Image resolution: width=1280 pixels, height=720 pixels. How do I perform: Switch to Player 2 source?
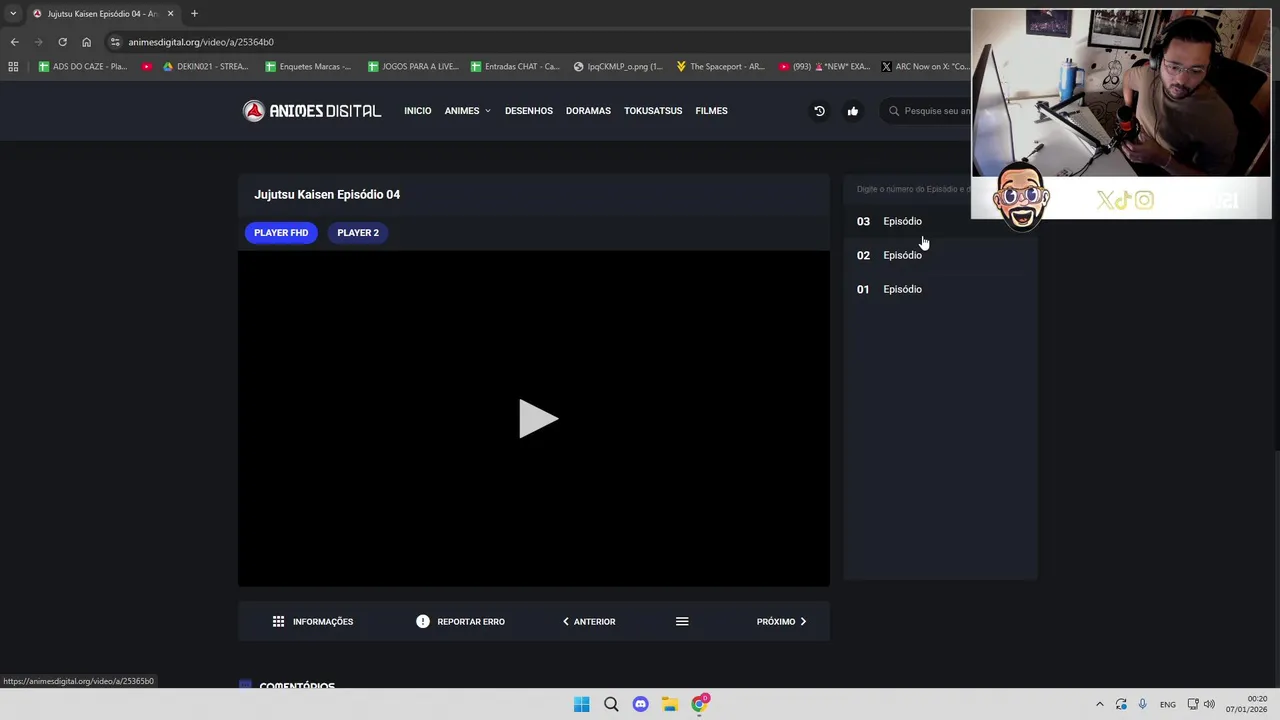[358, 233]
